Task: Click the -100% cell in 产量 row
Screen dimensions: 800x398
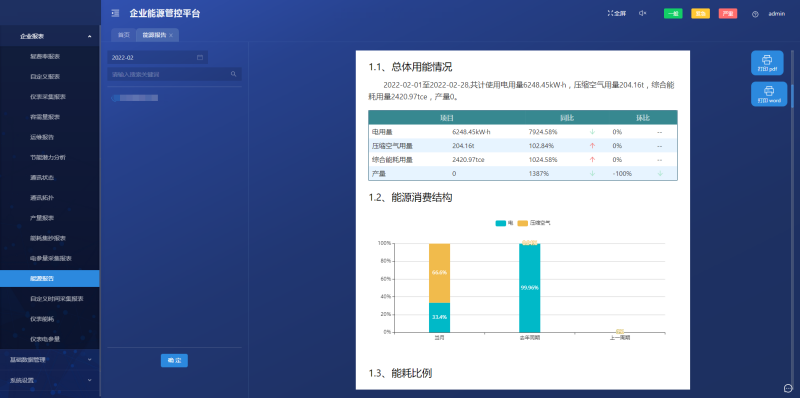Action: (622, 173)
